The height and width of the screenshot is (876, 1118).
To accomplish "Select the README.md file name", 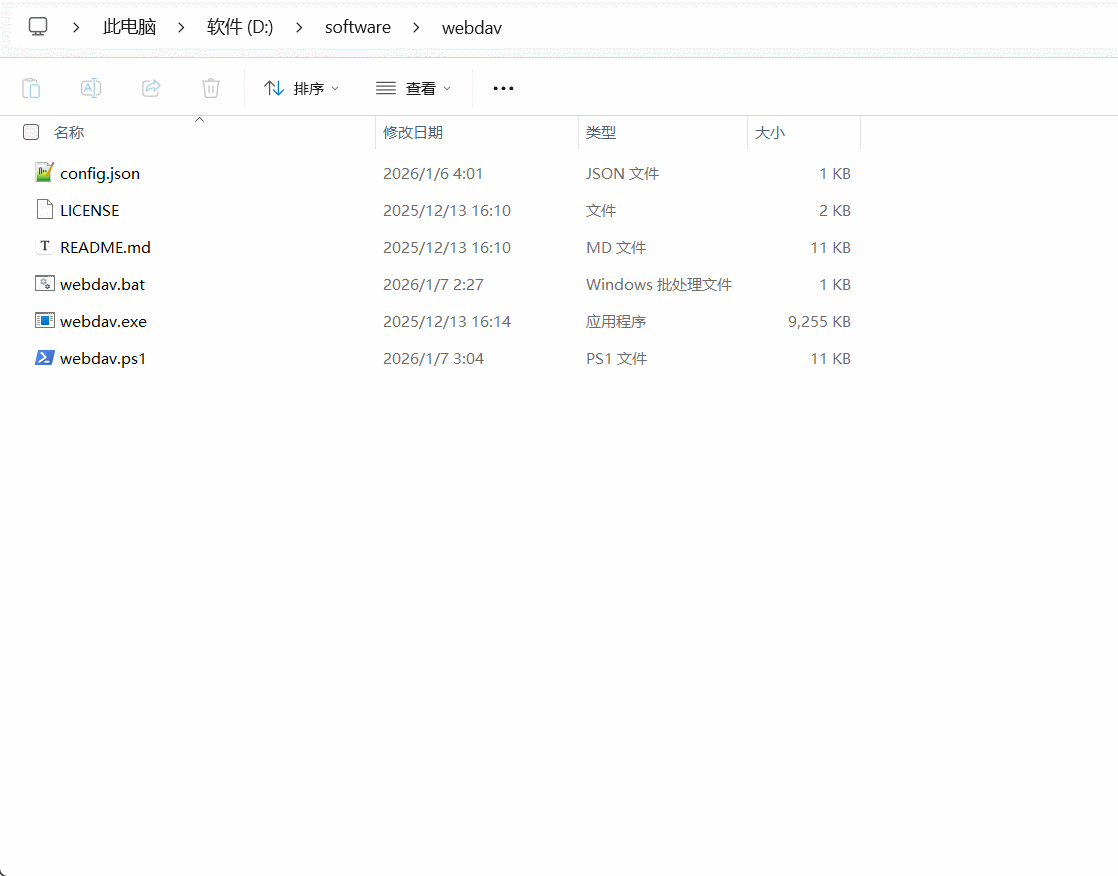I will [106, 247].
